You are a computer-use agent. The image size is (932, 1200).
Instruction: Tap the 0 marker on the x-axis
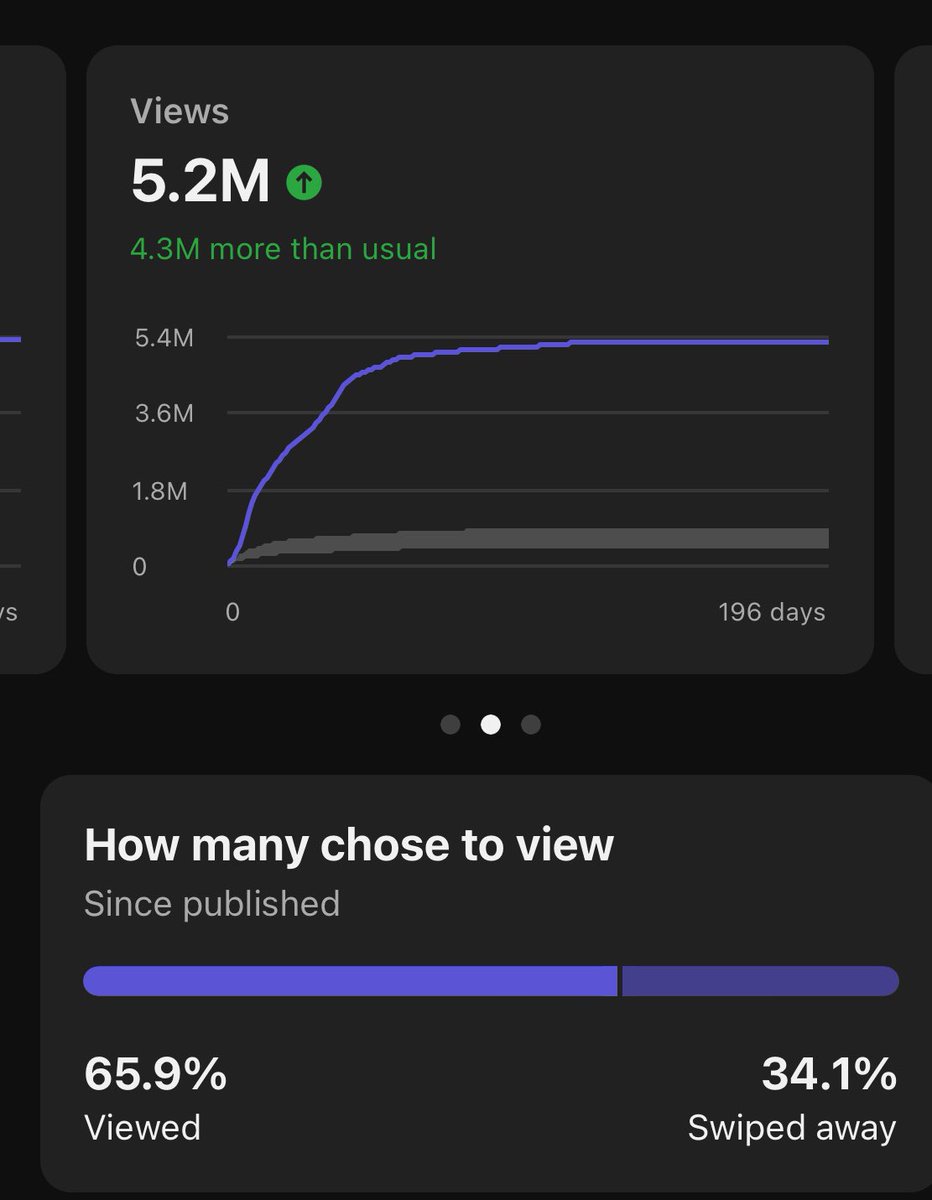233,611
